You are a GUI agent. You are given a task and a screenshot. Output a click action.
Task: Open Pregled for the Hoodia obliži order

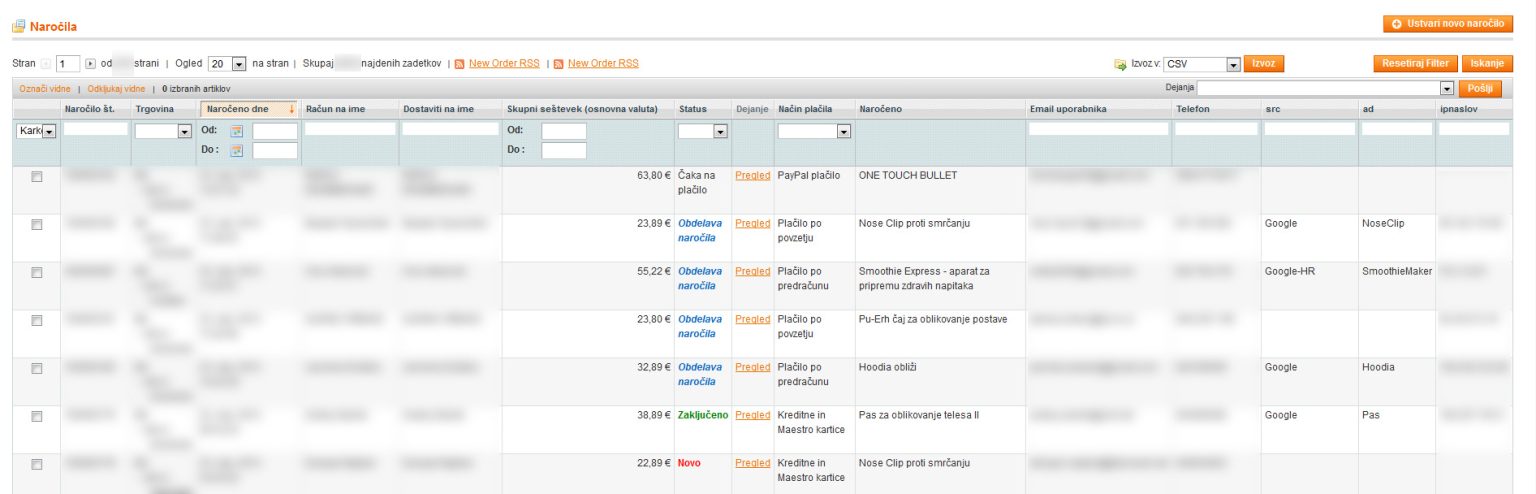752,367
